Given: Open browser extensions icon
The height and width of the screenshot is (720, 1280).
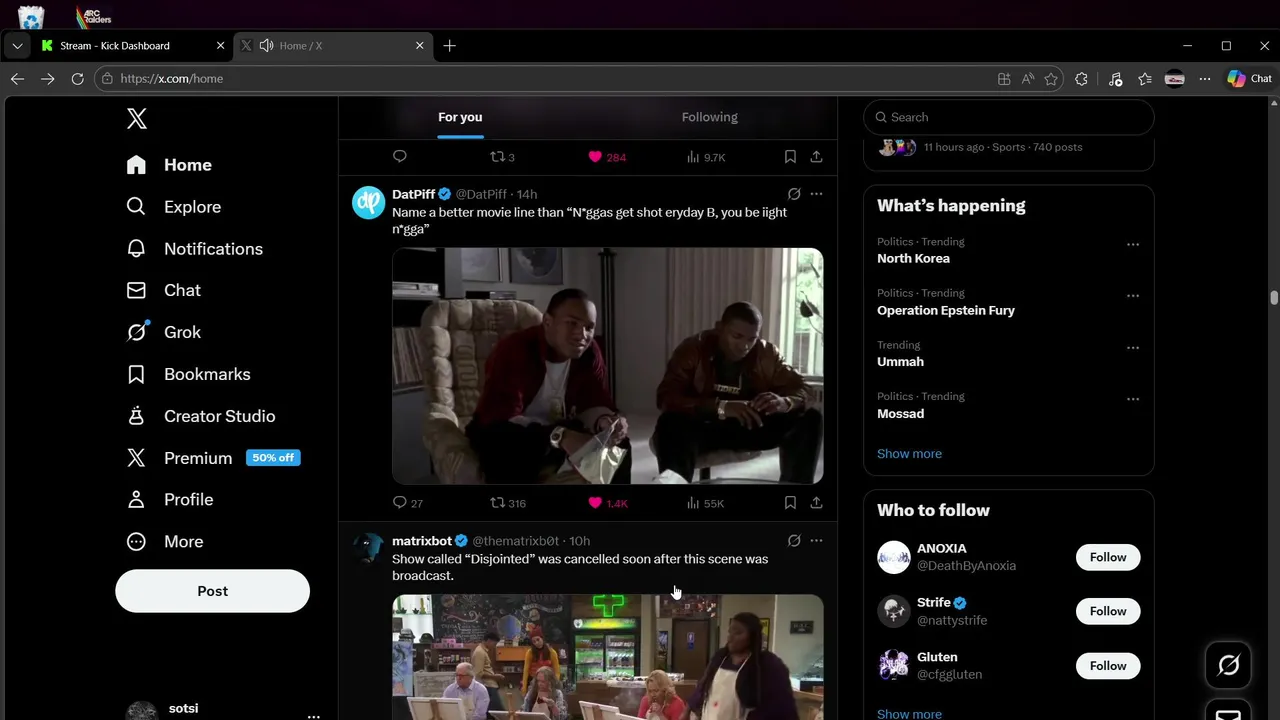Looking at the screenshot, I should click(1081, 79).
